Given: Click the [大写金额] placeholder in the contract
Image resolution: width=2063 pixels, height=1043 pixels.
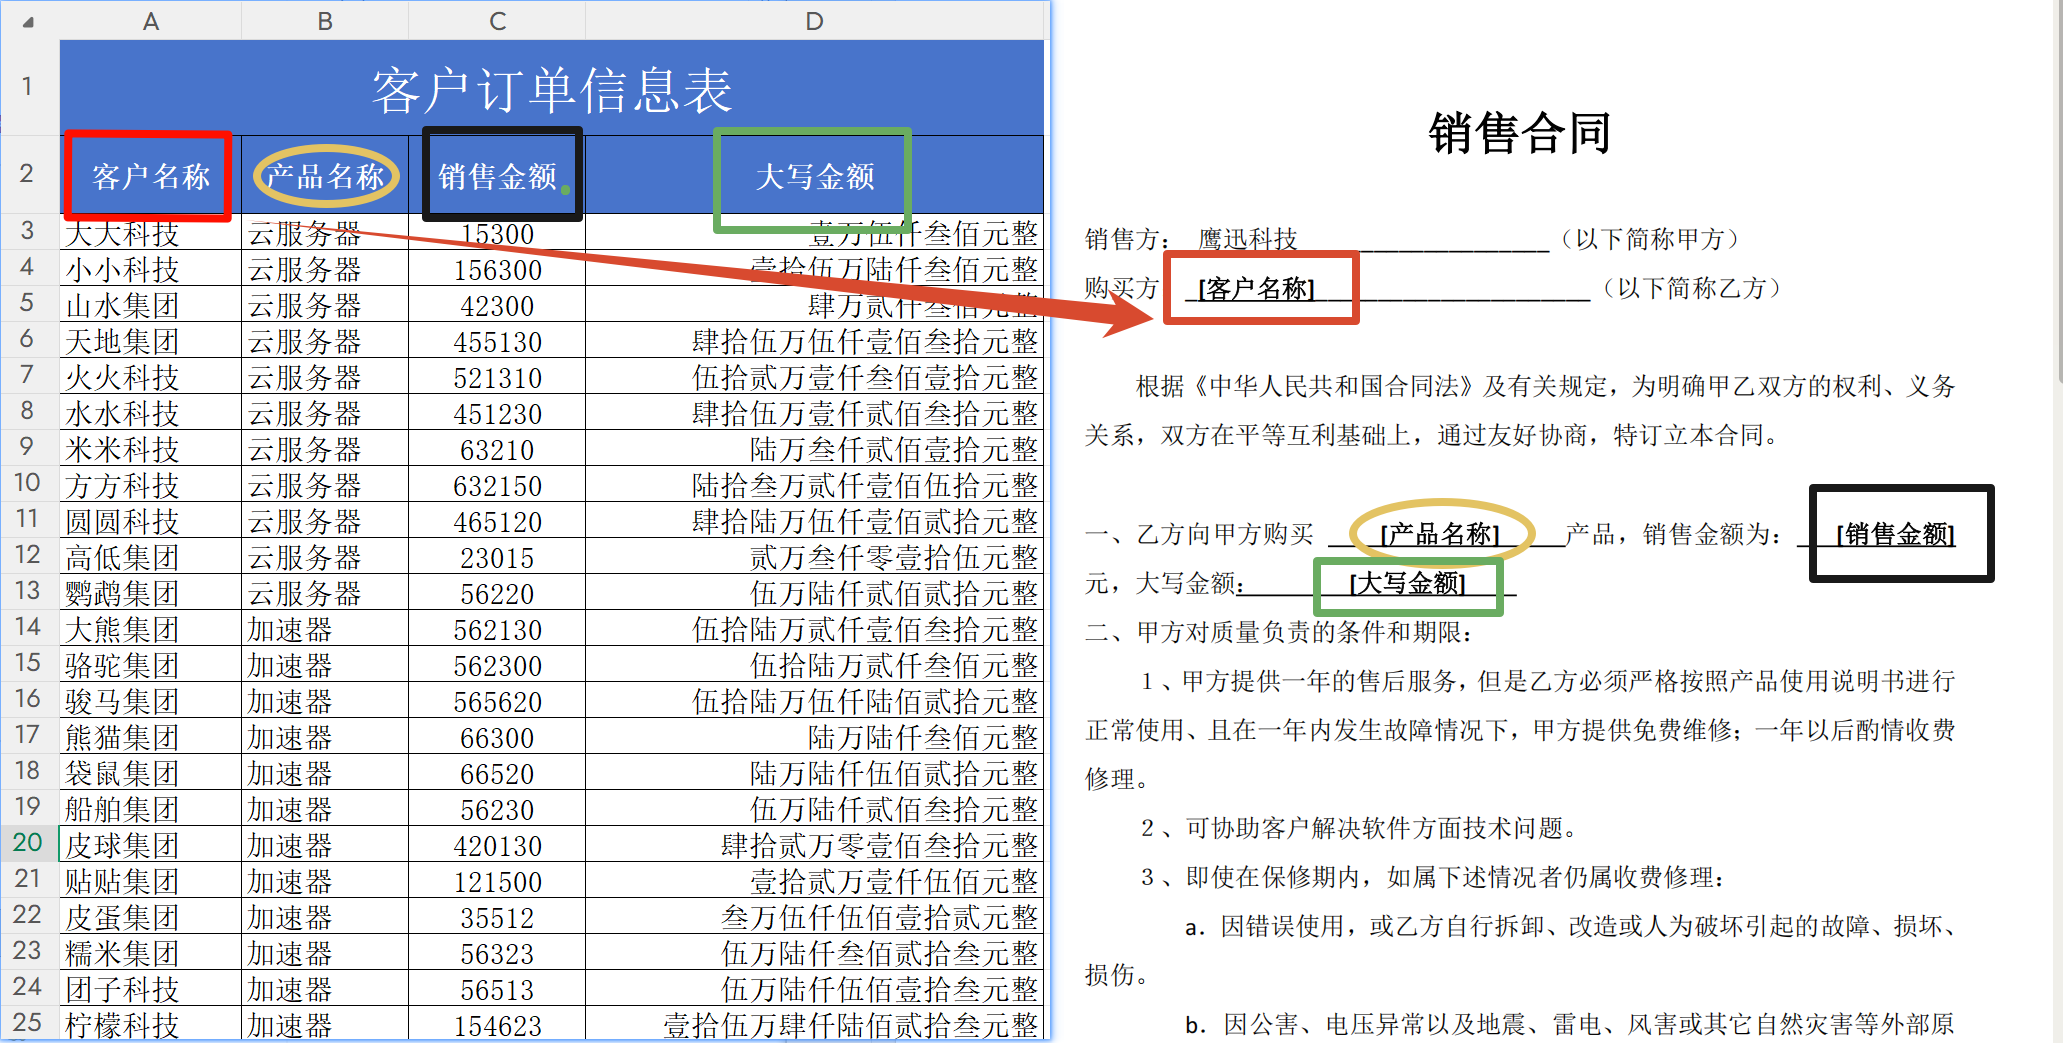Looking at the screenshot, I should coord(1406,583).
